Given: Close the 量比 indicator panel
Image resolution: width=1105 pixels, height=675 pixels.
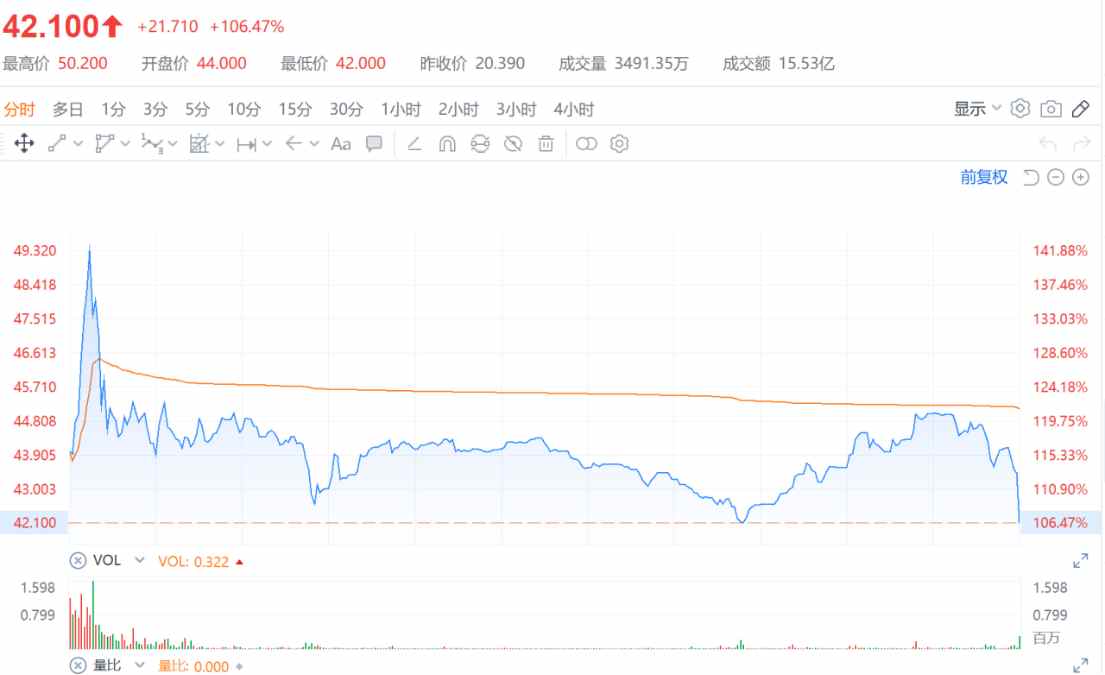Looking at the screenshot, I should [77, 666].
